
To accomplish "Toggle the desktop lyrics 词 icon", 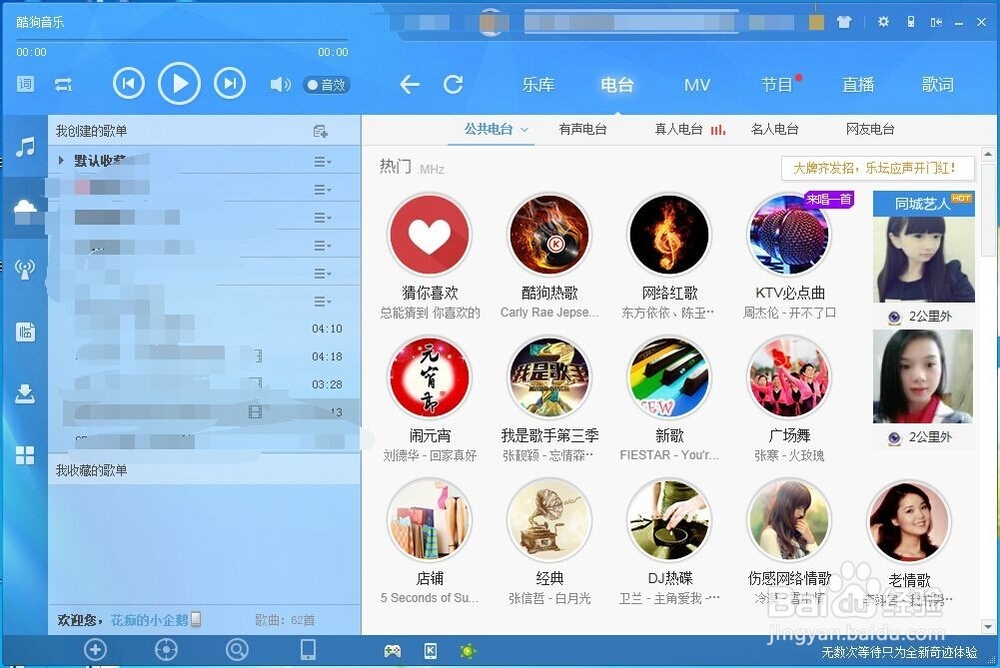I will pyautogui.click(x=26, y=84).
